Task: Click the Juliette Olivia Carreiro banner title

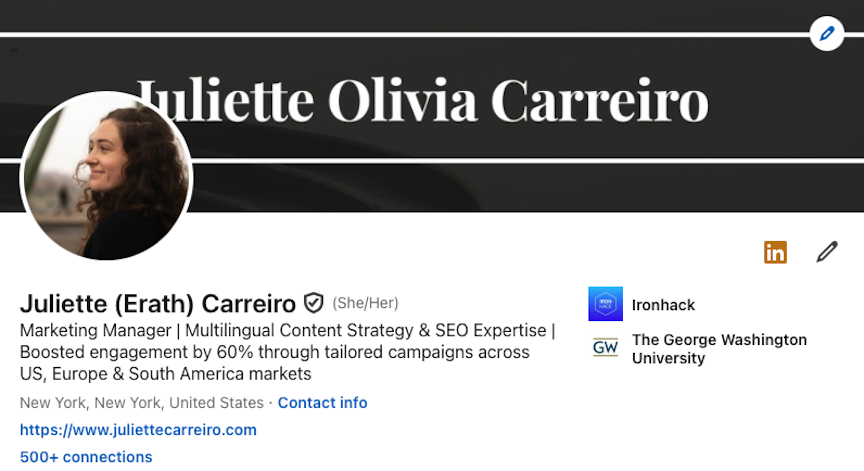Action: pyautogui.click(x=422, y=101)
